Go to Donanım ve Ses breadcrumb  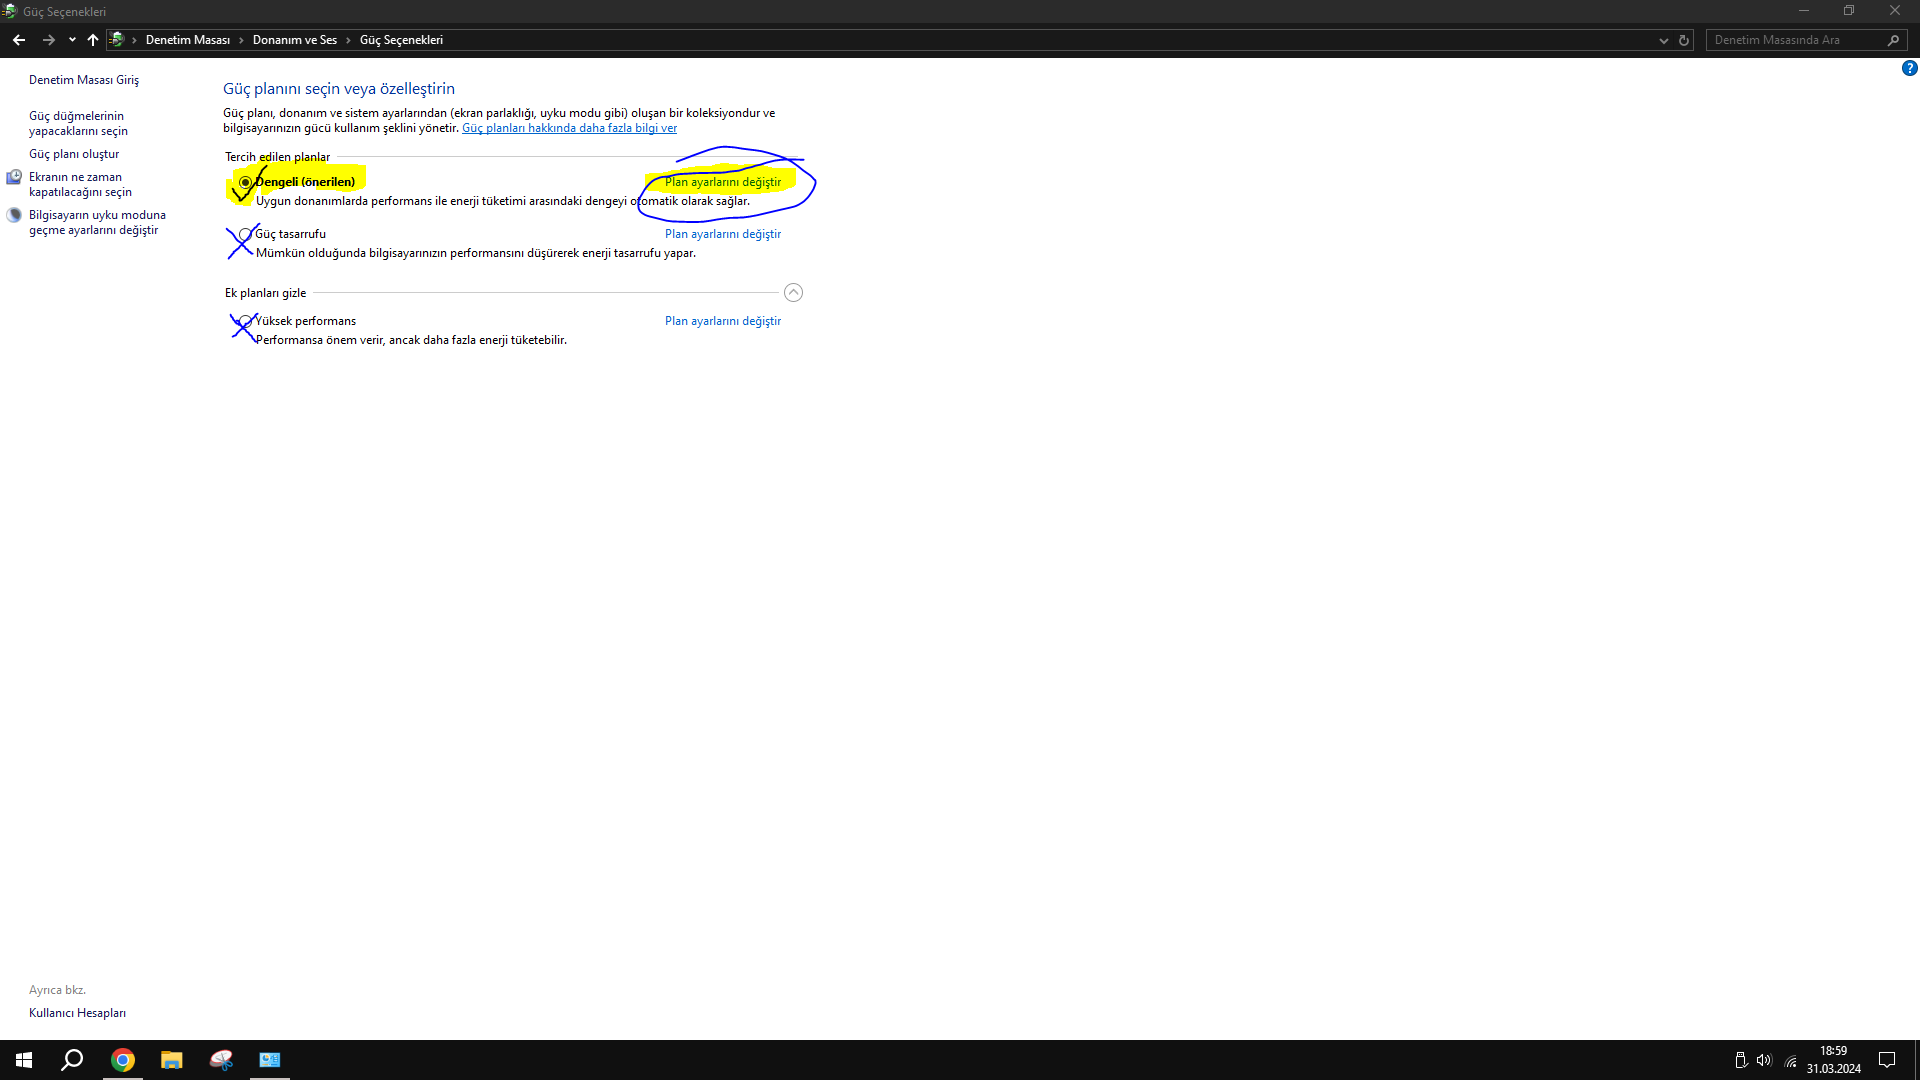(294, 40)
